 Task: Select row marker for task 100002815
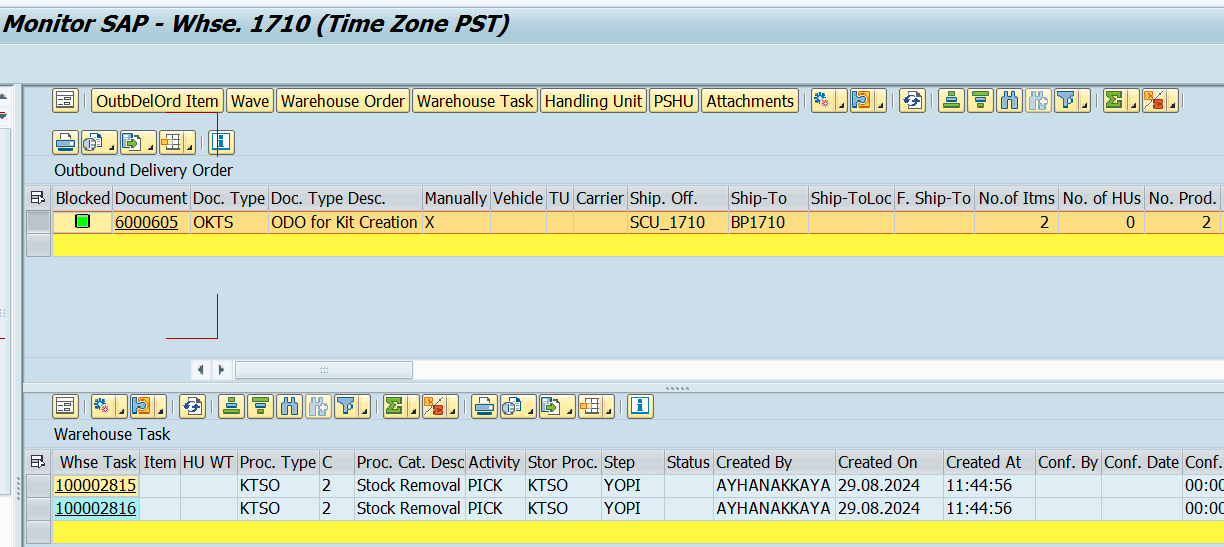[x=38, y=485]
